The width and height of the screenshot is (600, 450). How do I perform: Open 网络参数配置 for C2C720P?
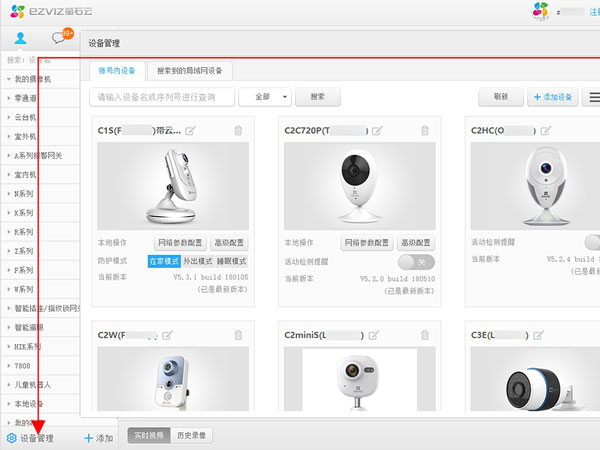tap(367, 243)
